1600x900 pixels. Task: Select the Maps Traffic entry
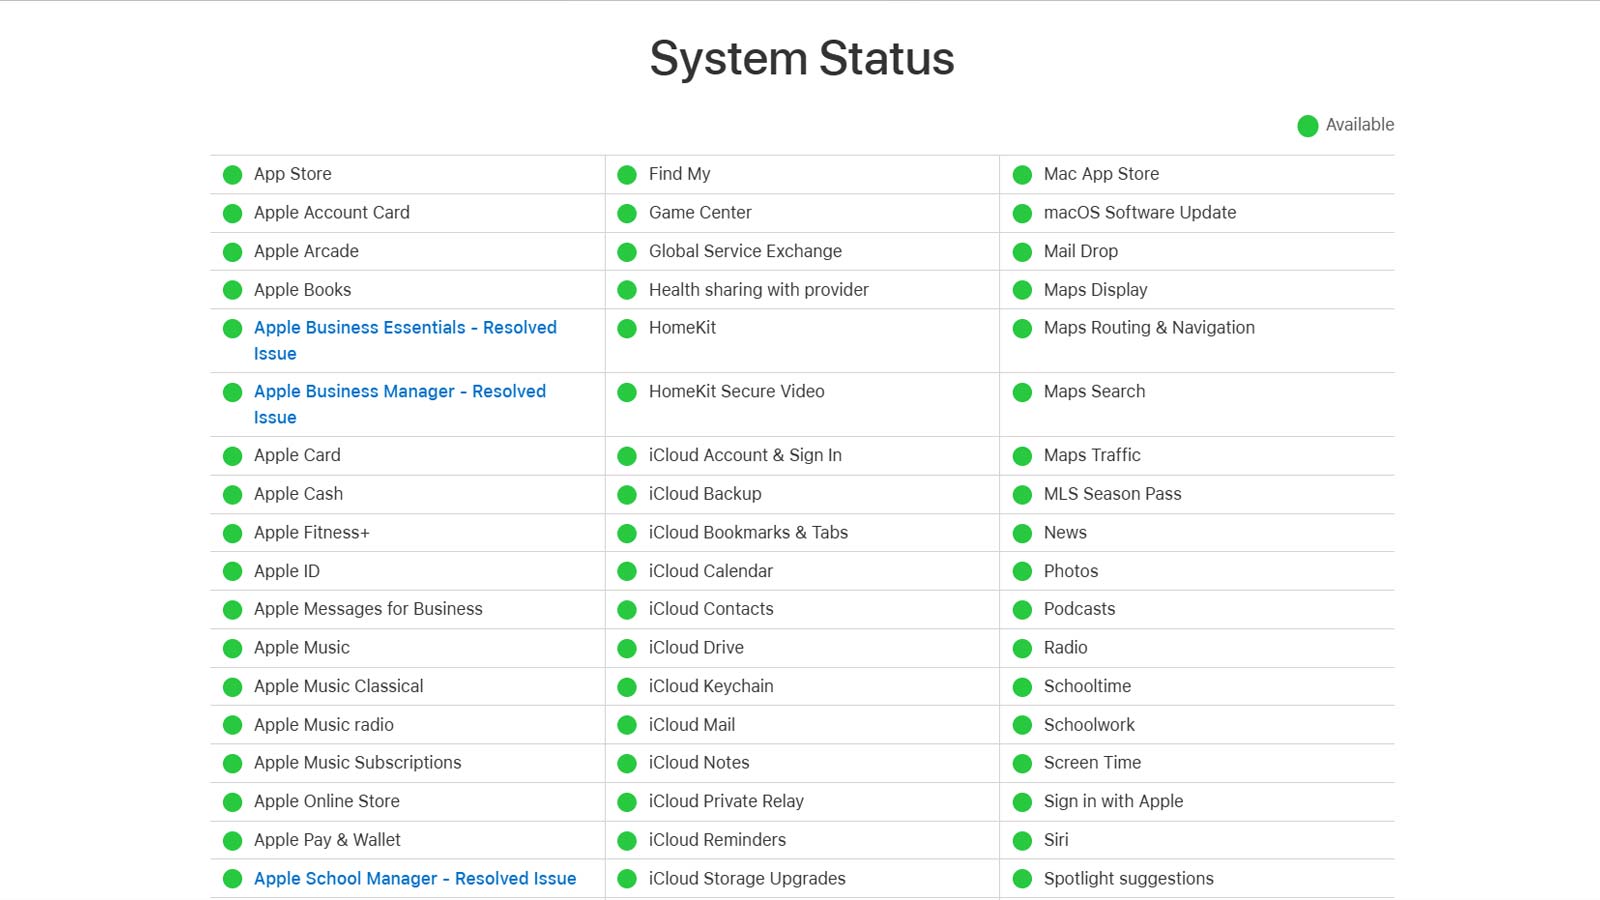1092,455
